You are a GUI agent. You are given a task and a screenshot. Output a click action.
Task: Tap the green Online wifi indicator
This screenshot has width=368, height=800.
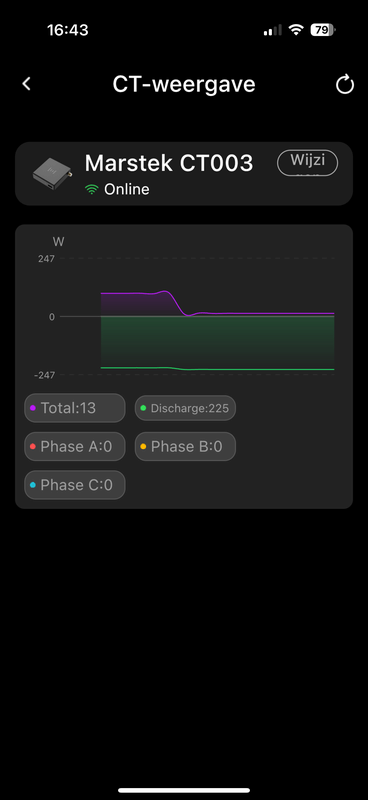pos(91,190)
